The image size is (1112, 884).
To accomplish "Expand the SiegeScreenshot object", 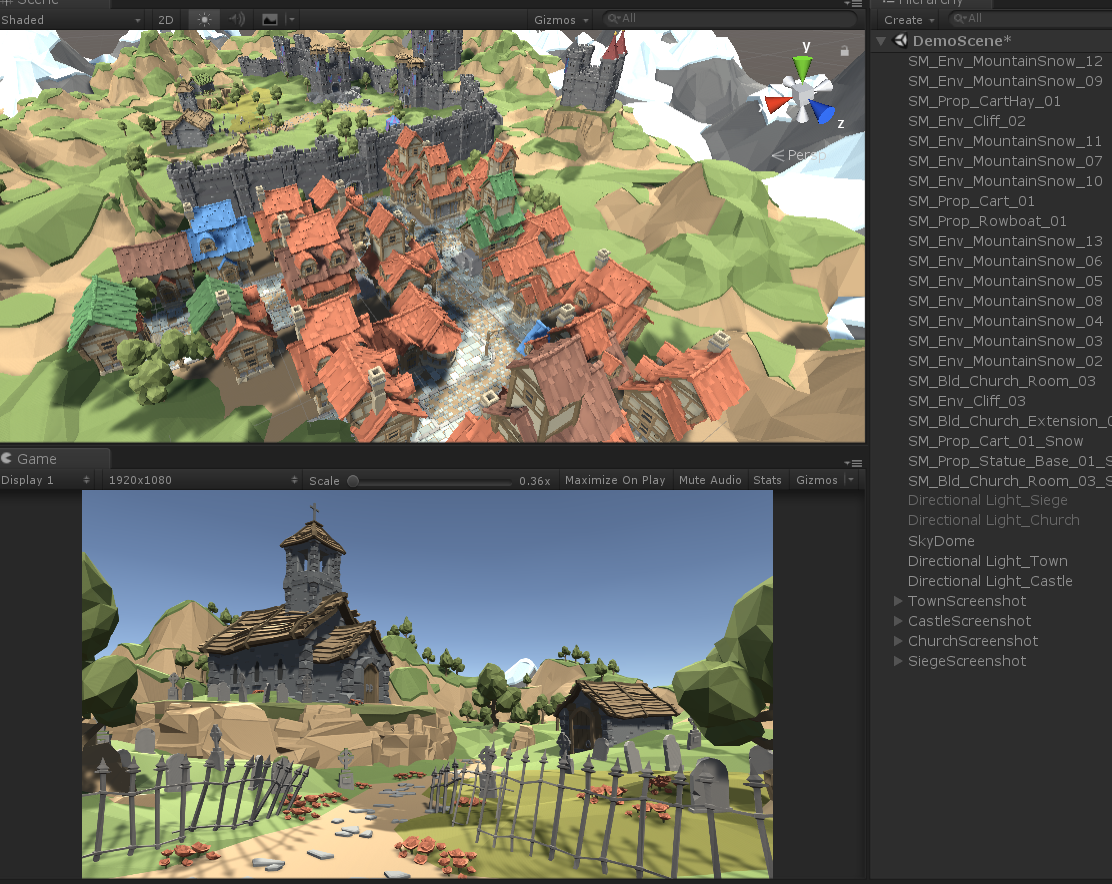I will point(898,661).
